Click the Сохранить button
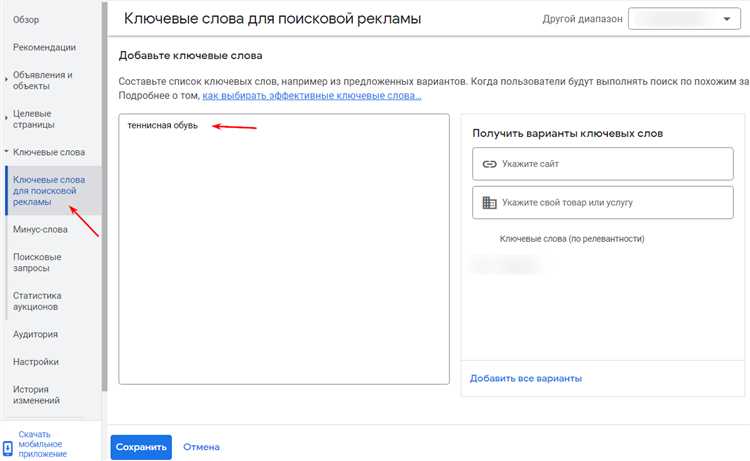Image resolution: width=750 pixels, height=461 pixels. [141, 447]
